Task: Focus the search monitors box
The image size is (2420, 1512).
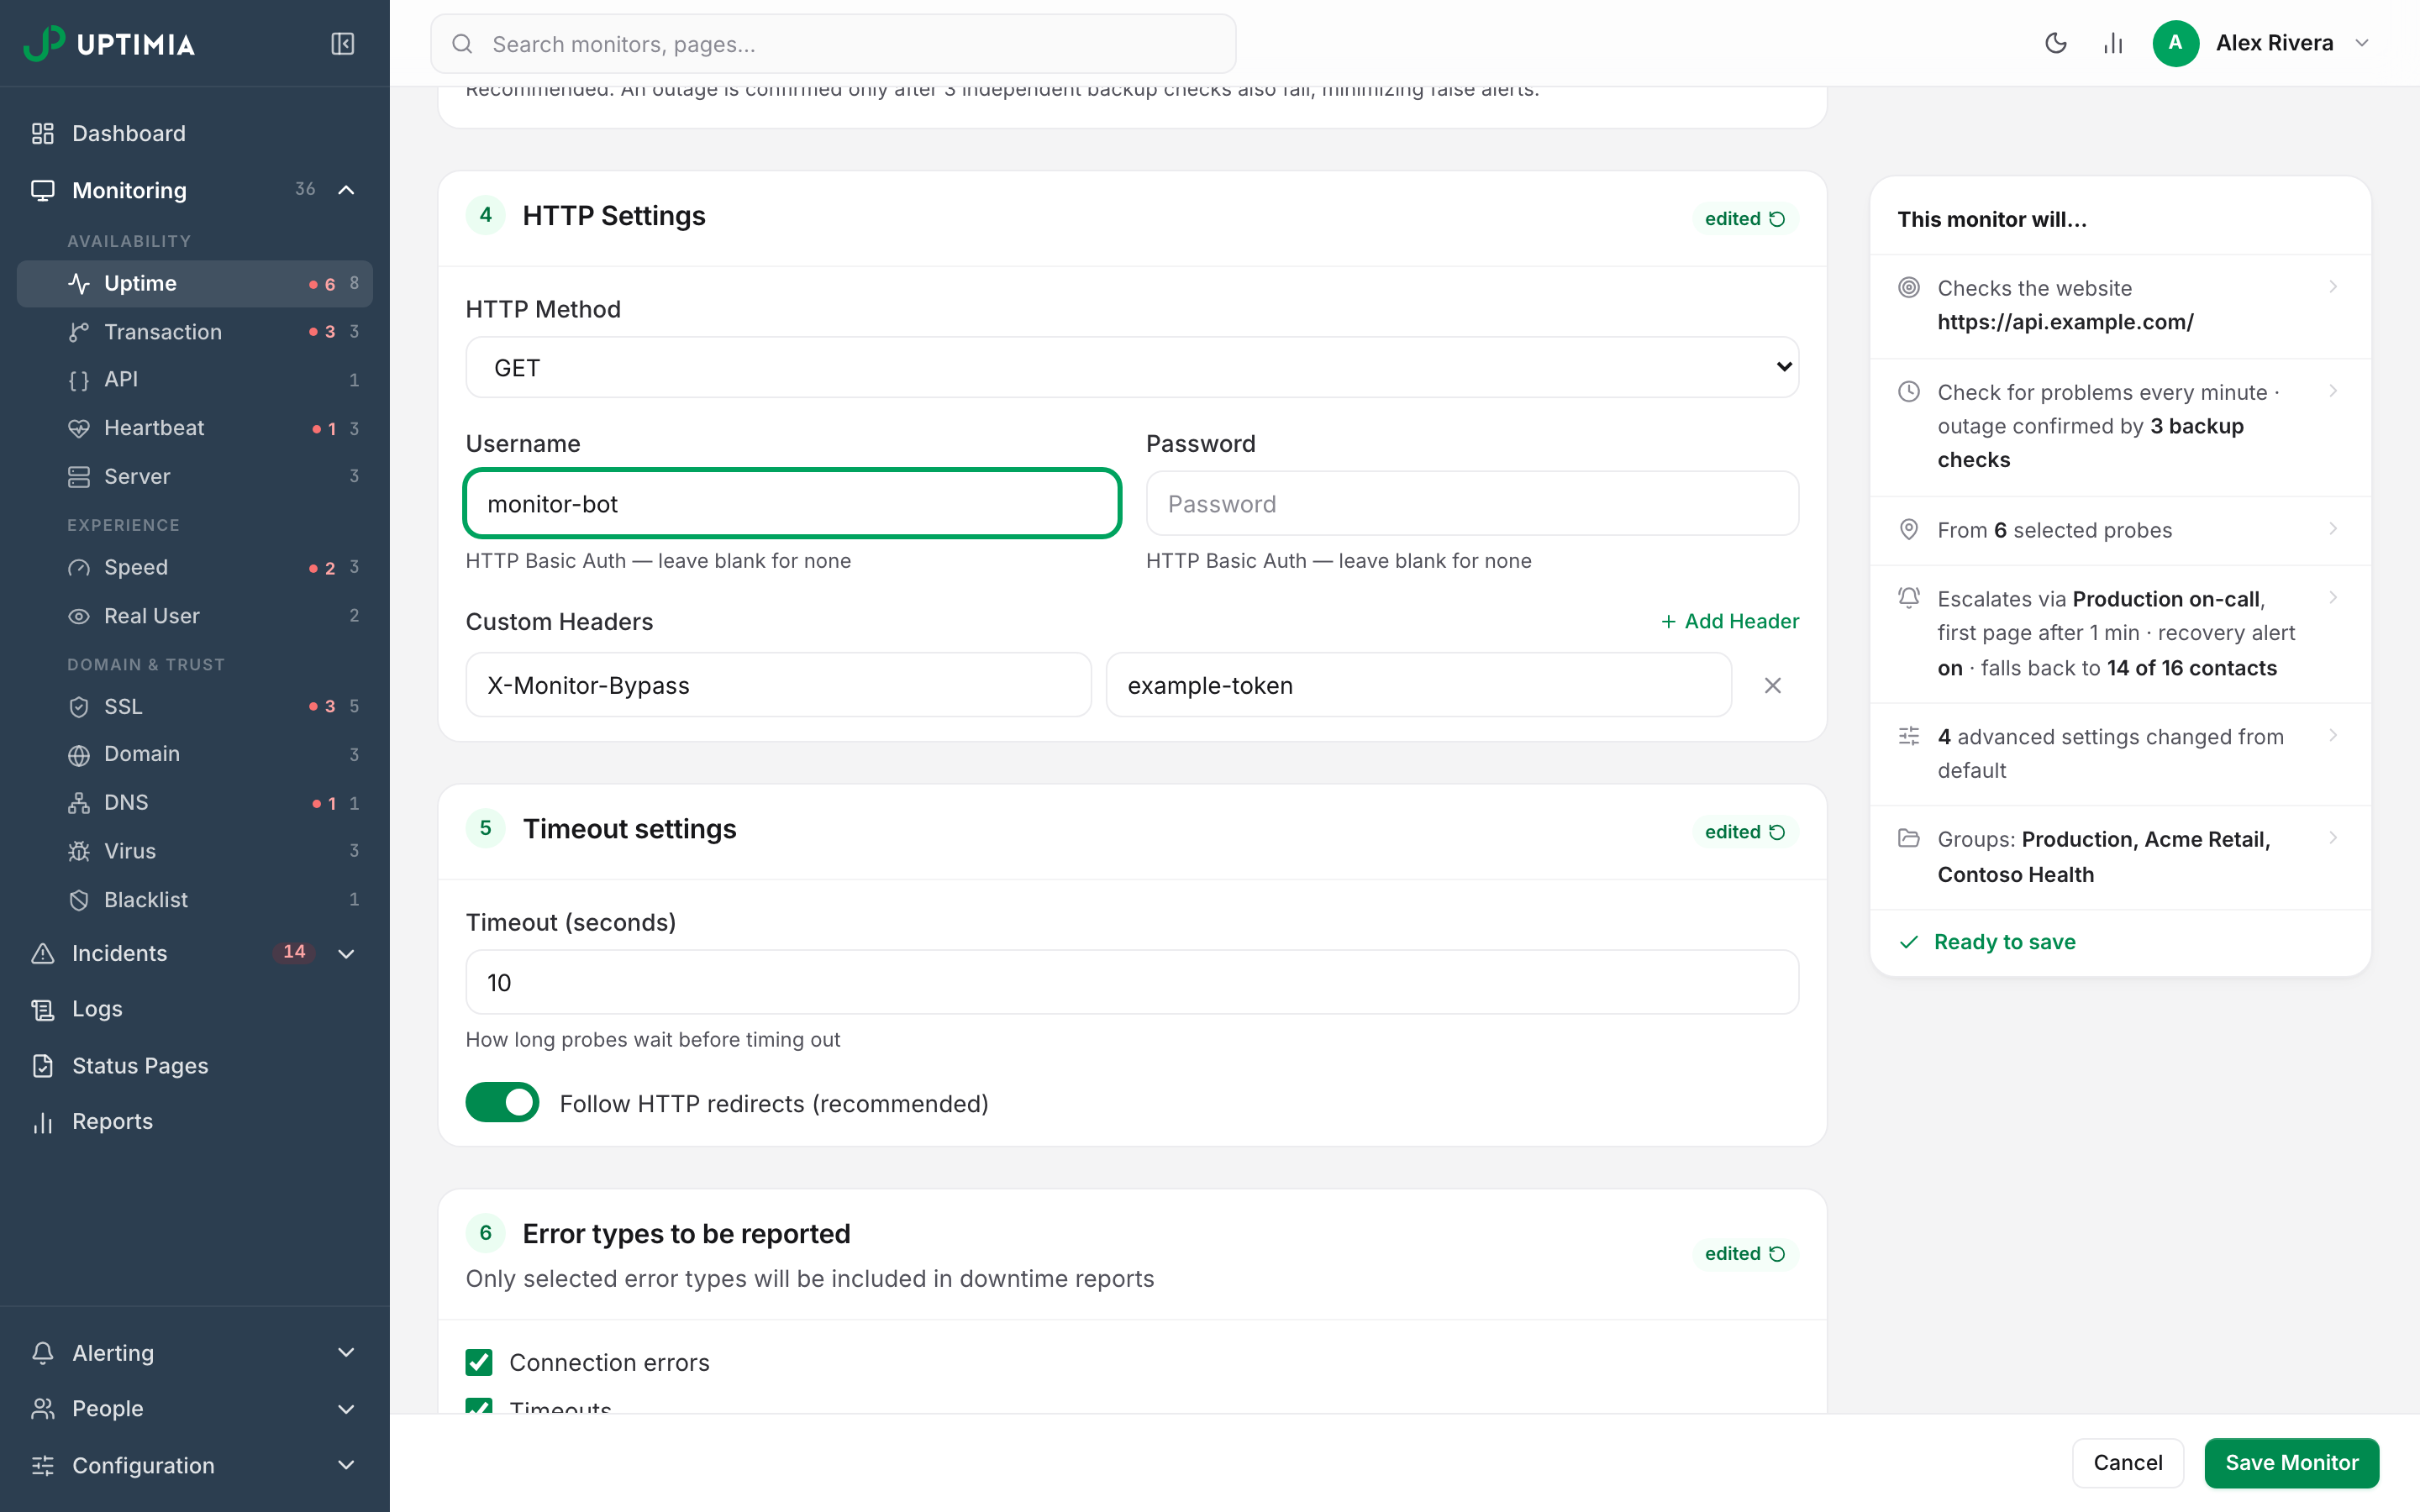Action: point(833,44)
